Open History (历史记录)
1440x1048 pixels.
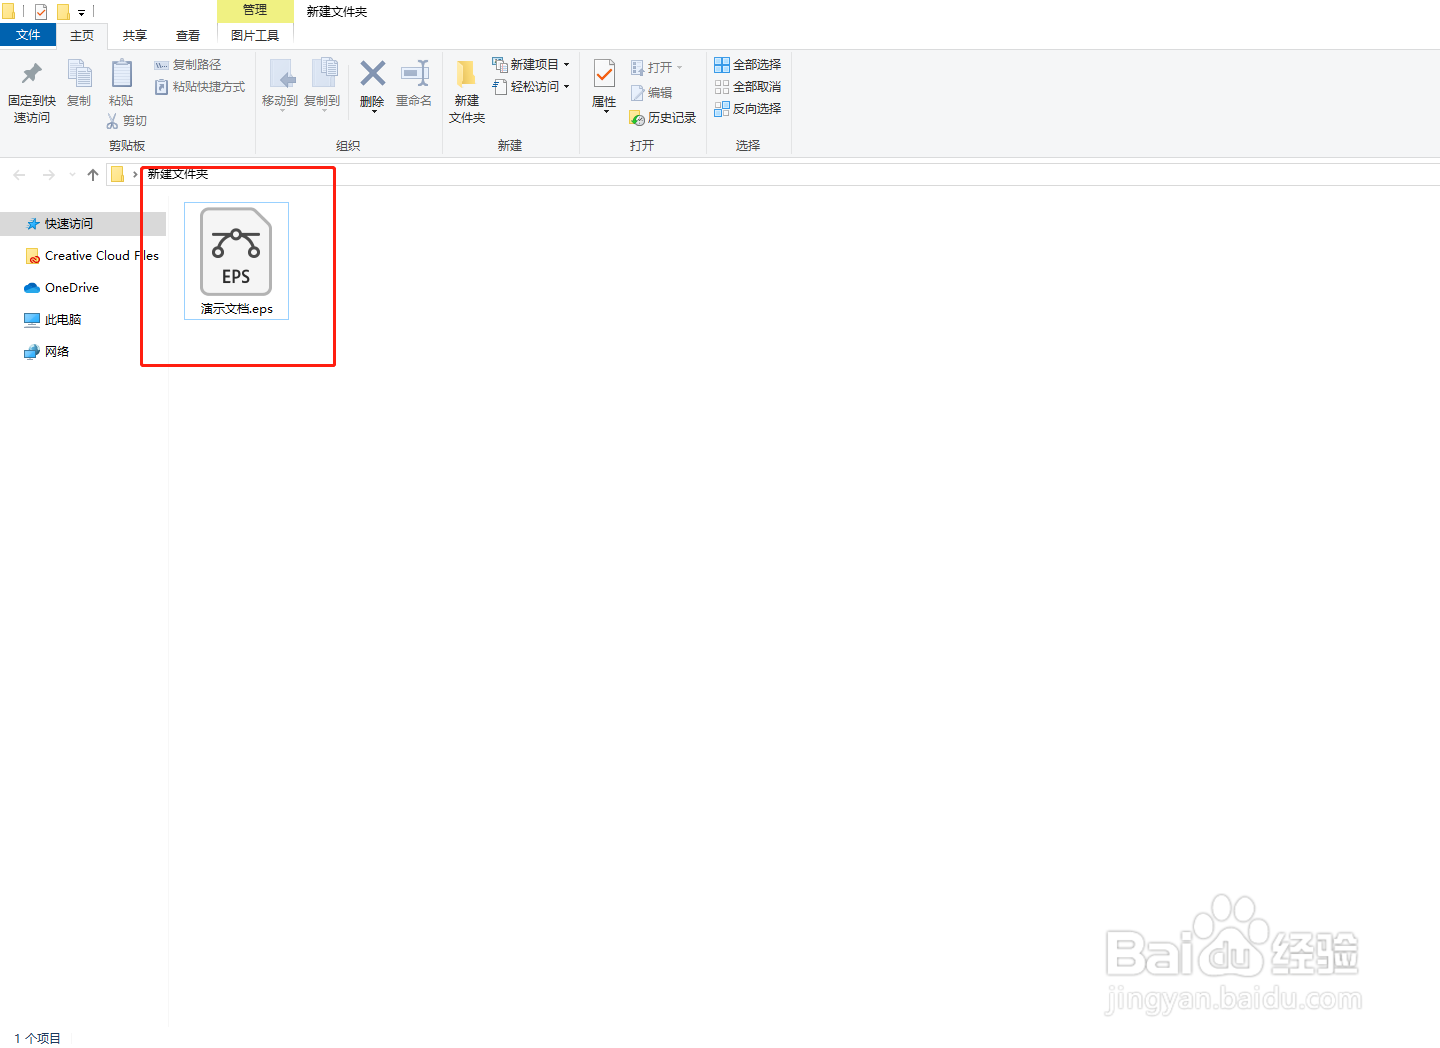pos(662,118)
